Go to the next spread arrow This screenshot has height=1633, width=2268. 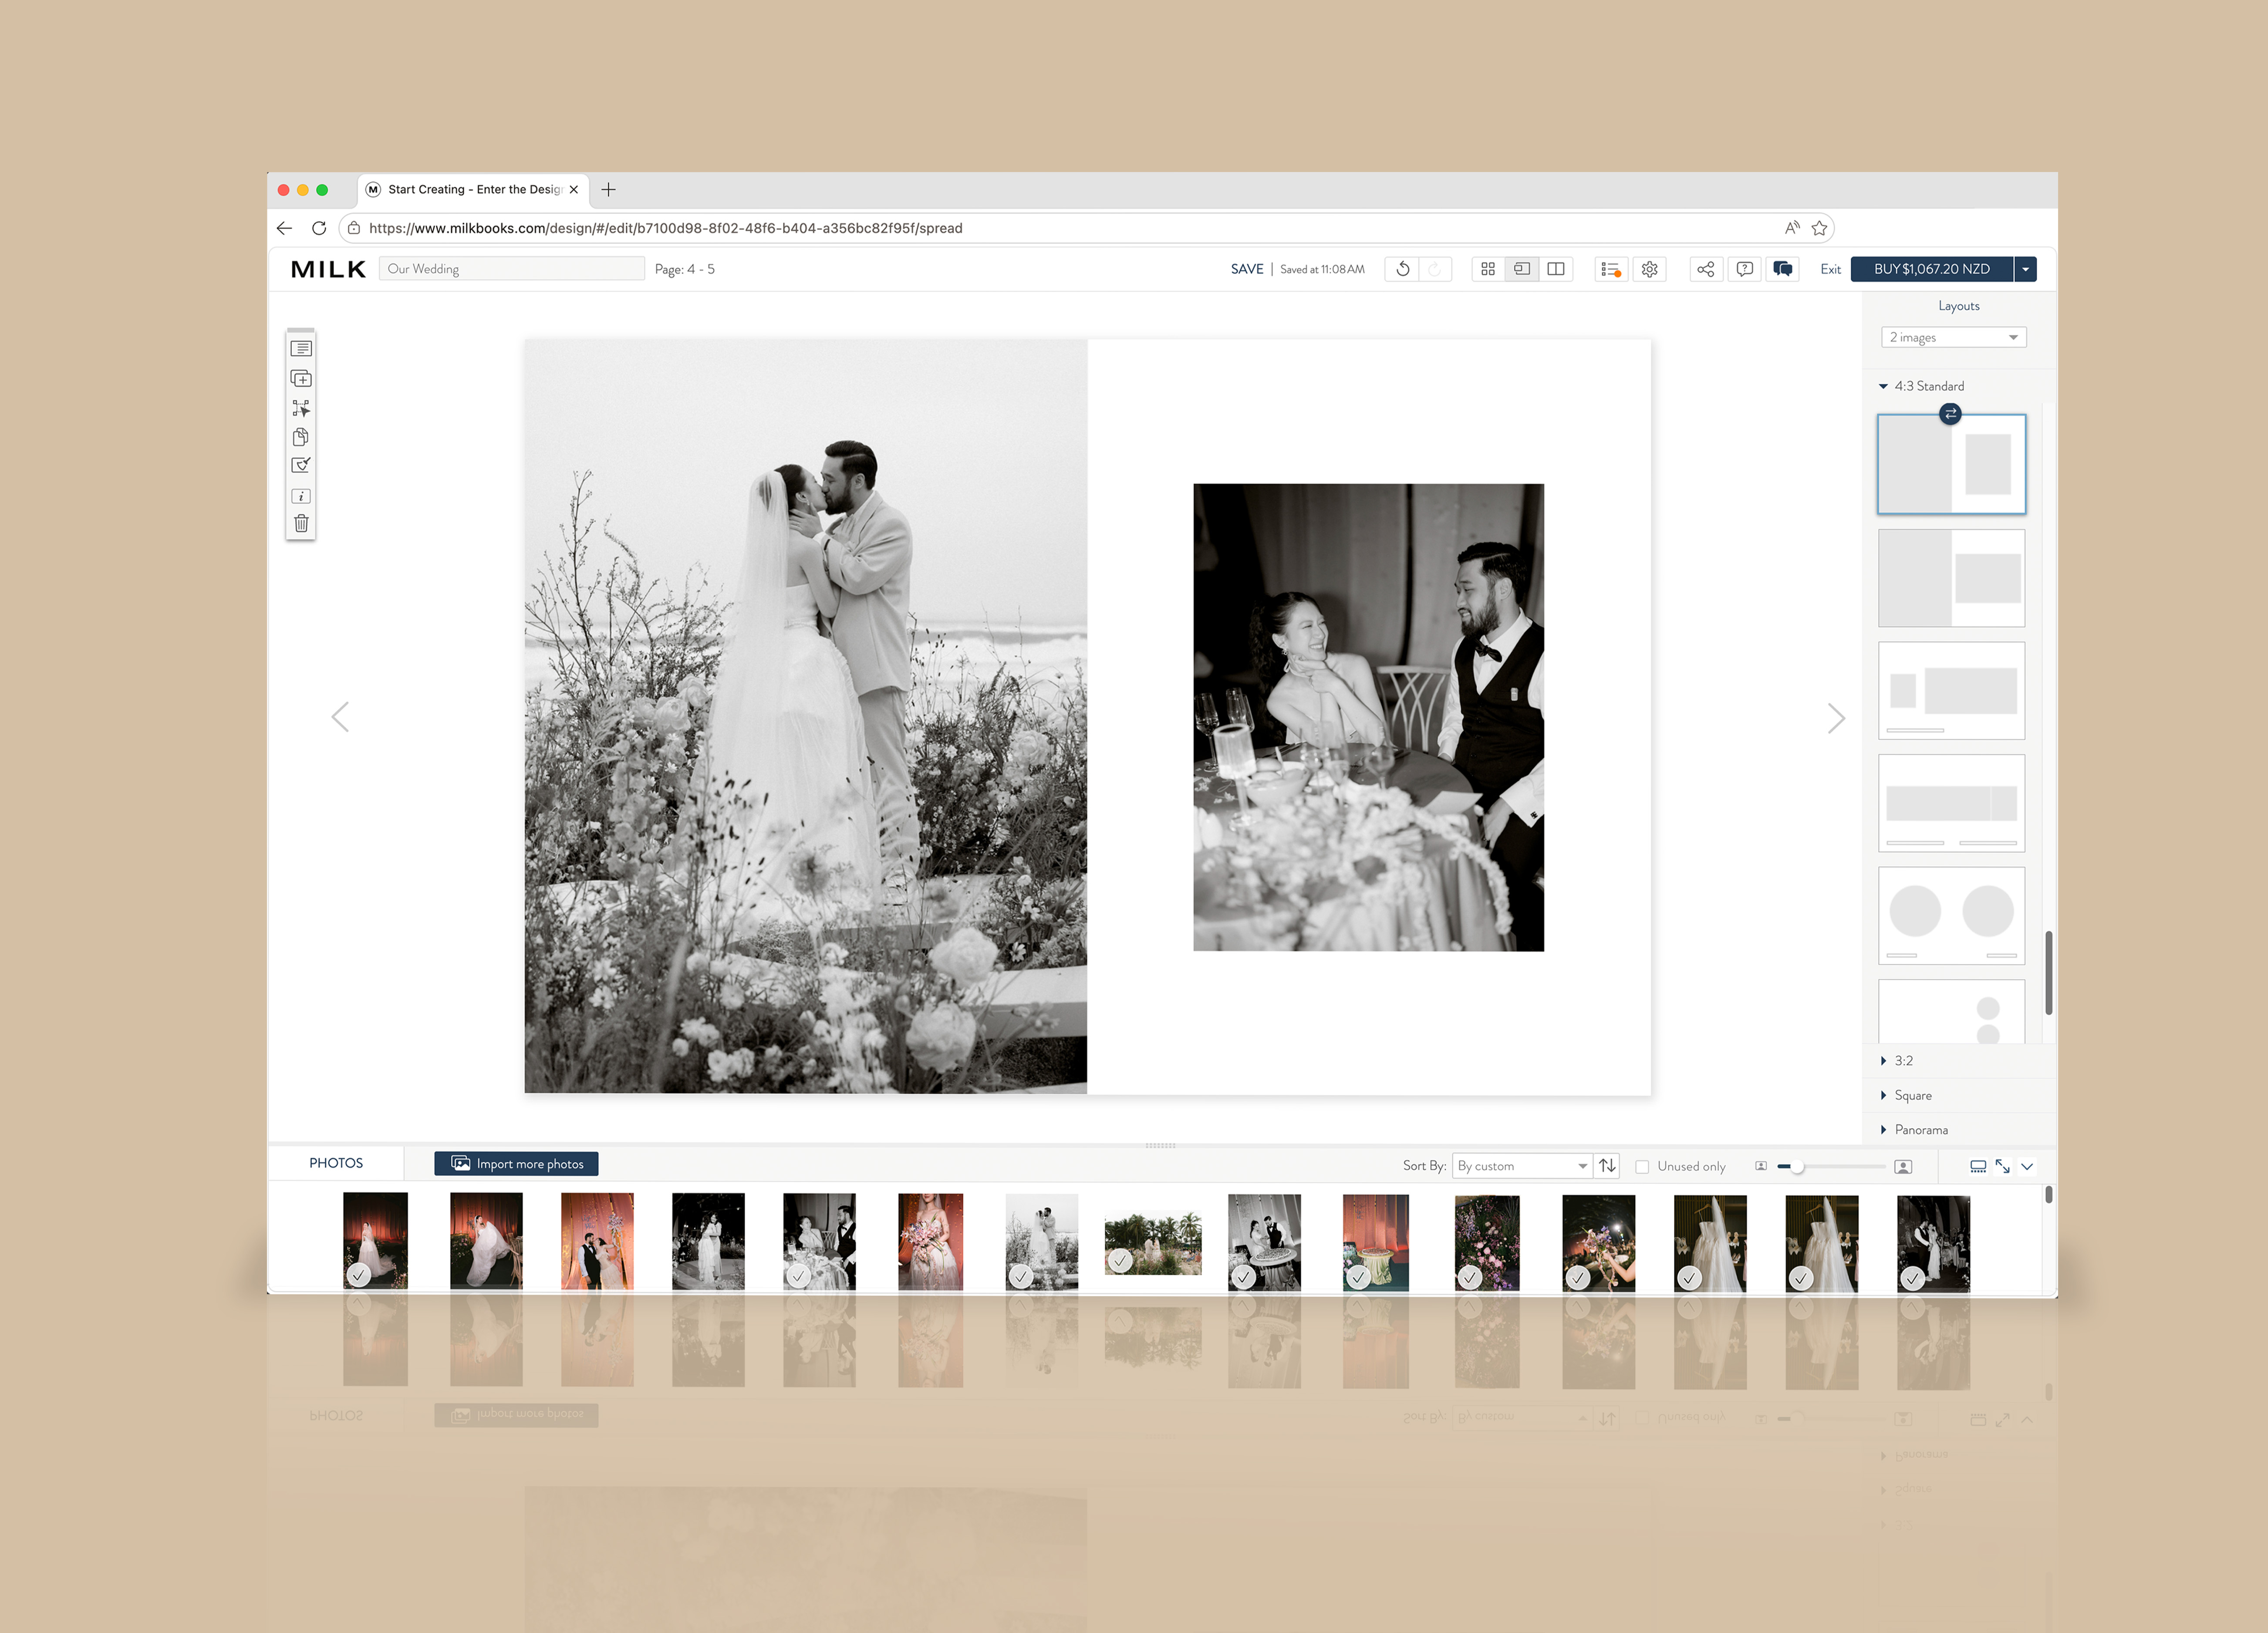point(1836,718)
